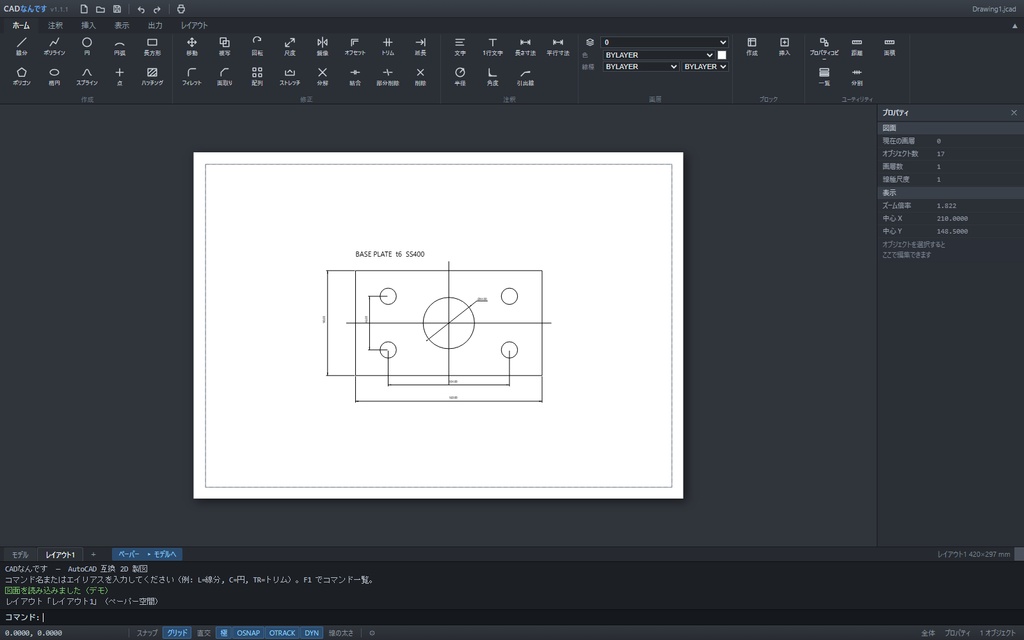The image size is (1024, 640).
Task: Open the linetype BYLAYER dropdown
Action: coord(641,67)
